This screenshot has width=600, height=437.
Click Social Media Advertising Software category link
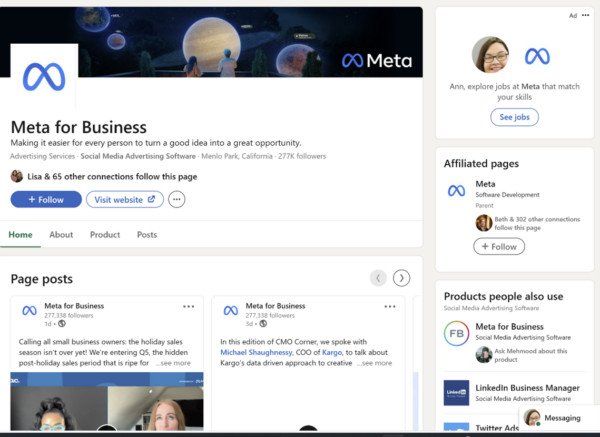click(138, 156)
